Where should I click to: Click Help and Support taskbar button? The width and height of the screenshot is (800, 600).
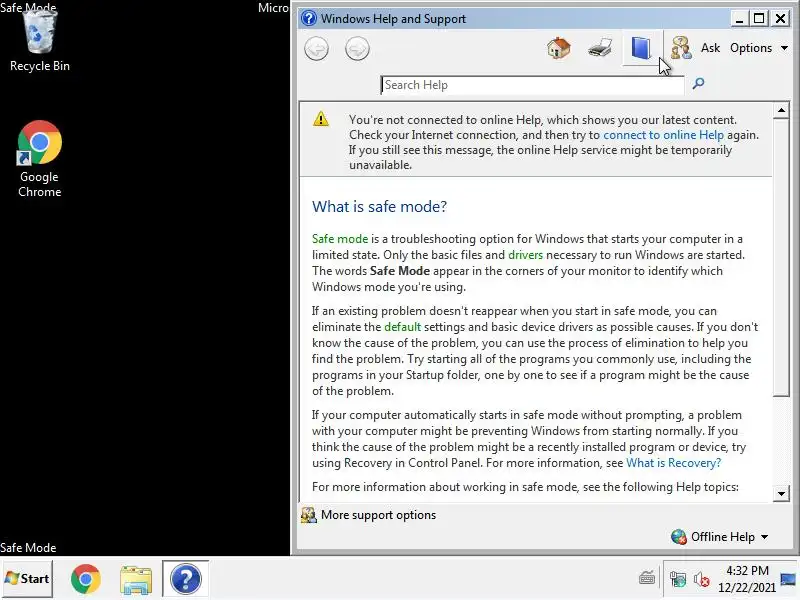pos(186,579)
